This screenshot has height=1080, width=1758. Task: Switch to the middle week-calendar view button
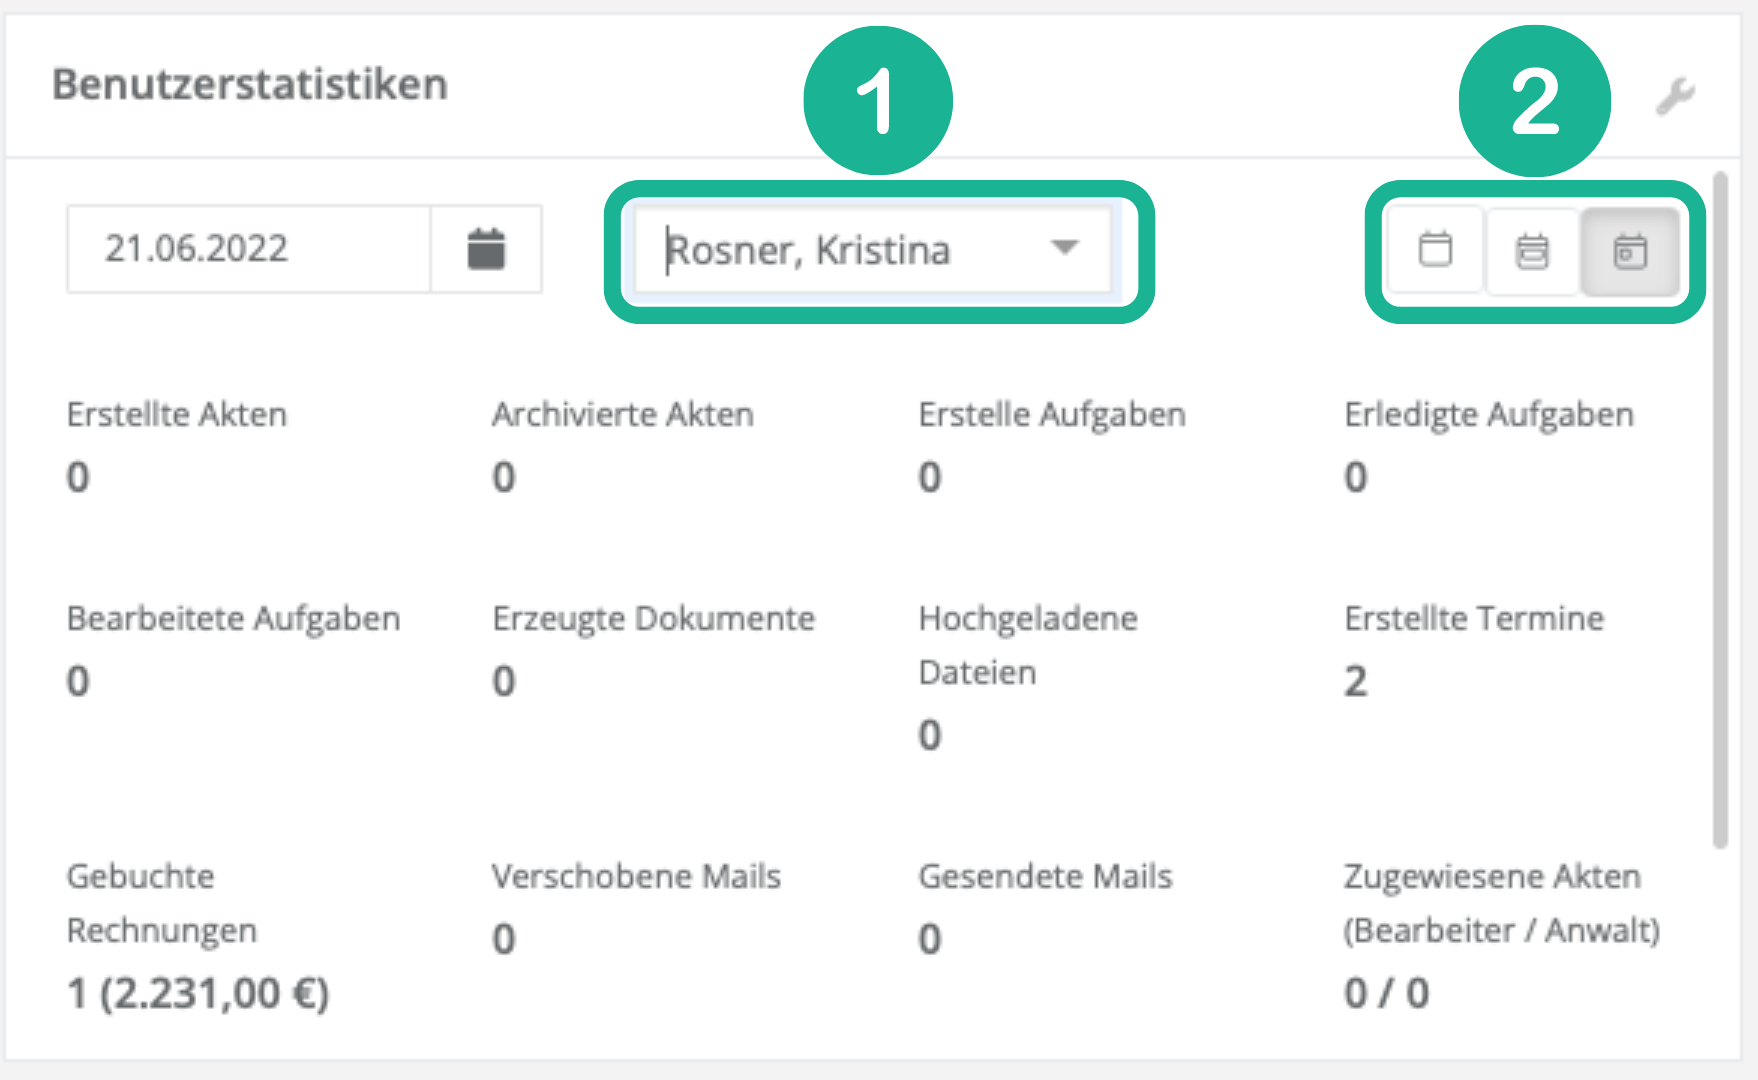pyautogui.click(x=1532, y=251)
